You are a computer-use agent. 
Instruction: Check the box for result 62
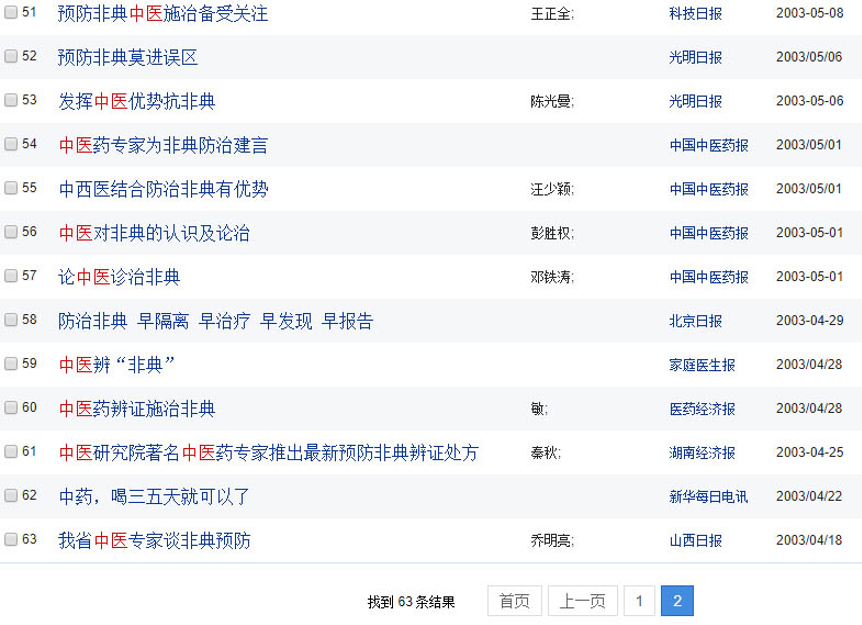tap(11, 496)
